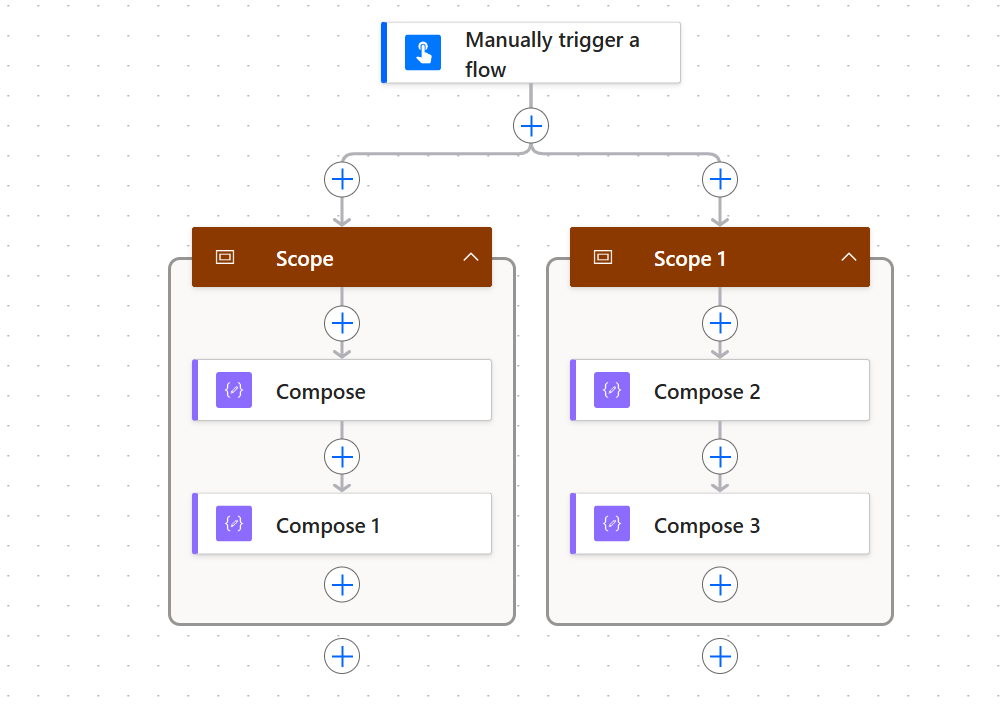Insert action between Compose 2 and Compose 3
The height and width of the screenshot is (708, 1003).
tap(720, 457)
